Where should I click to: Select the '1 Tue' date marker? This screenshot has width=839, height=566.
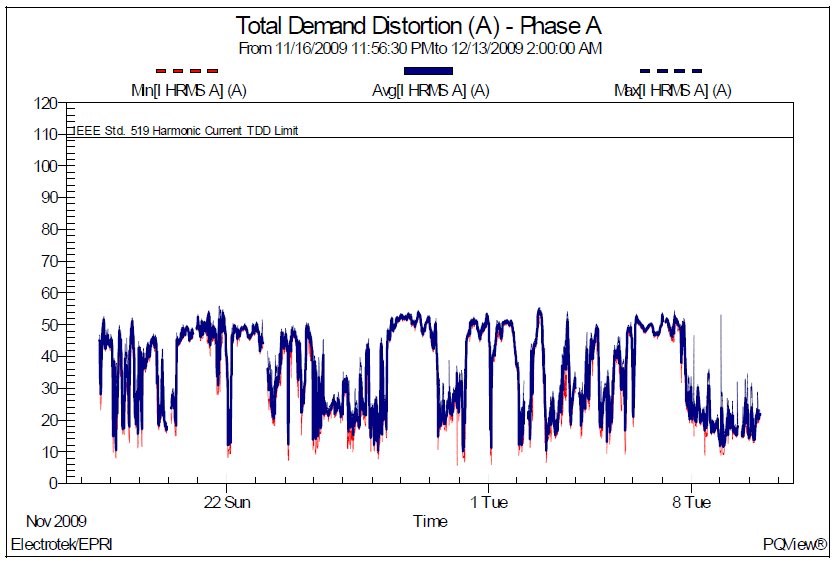click(488, 502)
